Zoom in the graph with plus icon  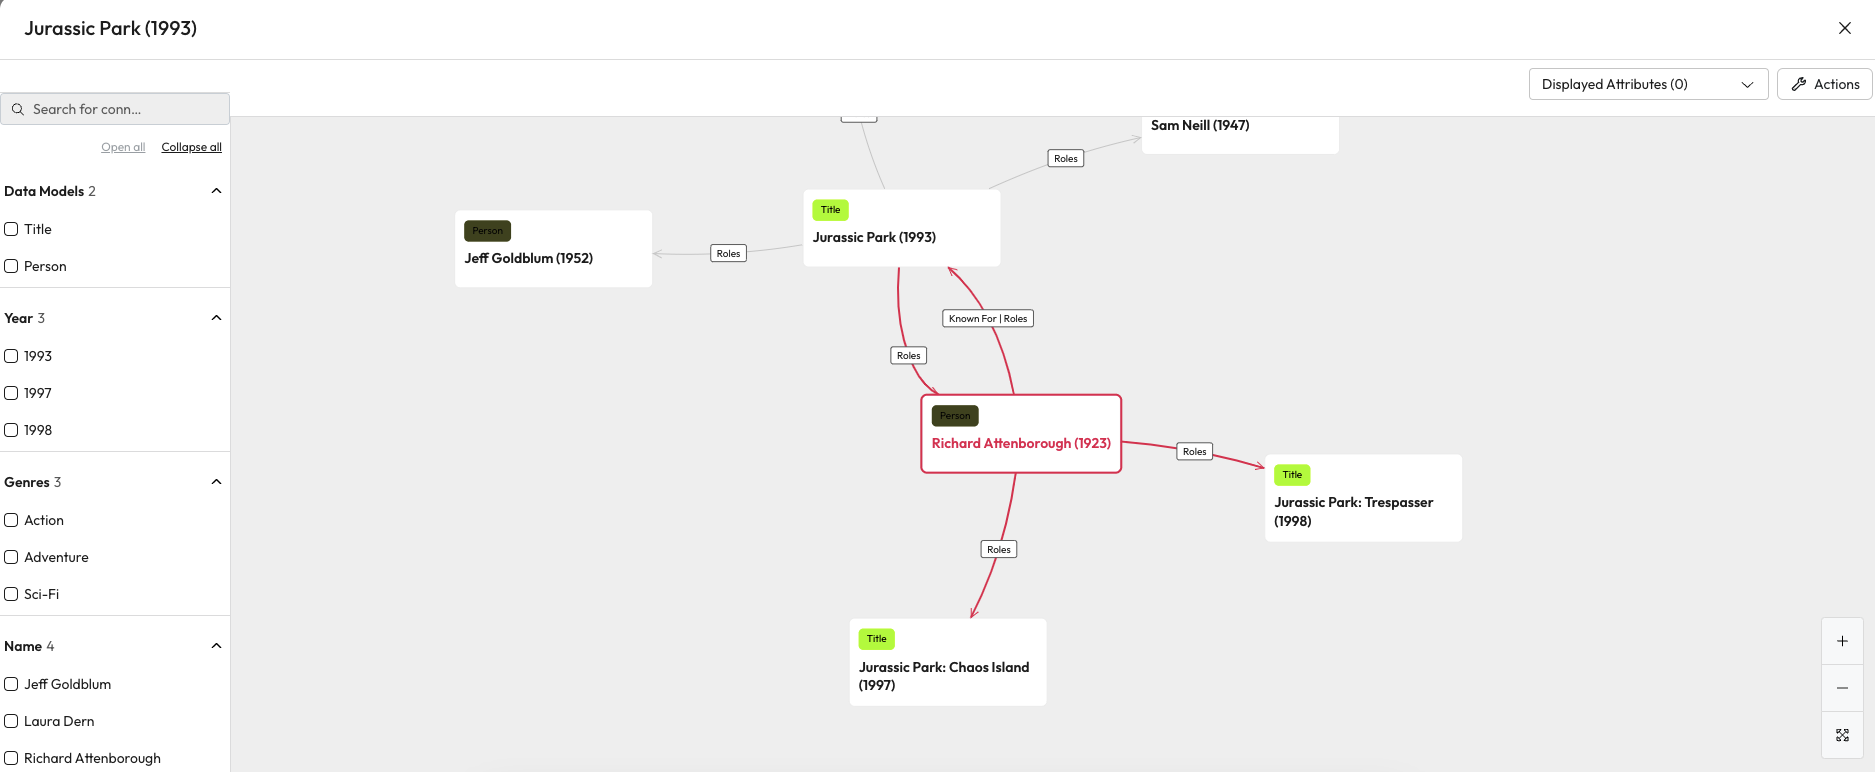[1842, 641]
